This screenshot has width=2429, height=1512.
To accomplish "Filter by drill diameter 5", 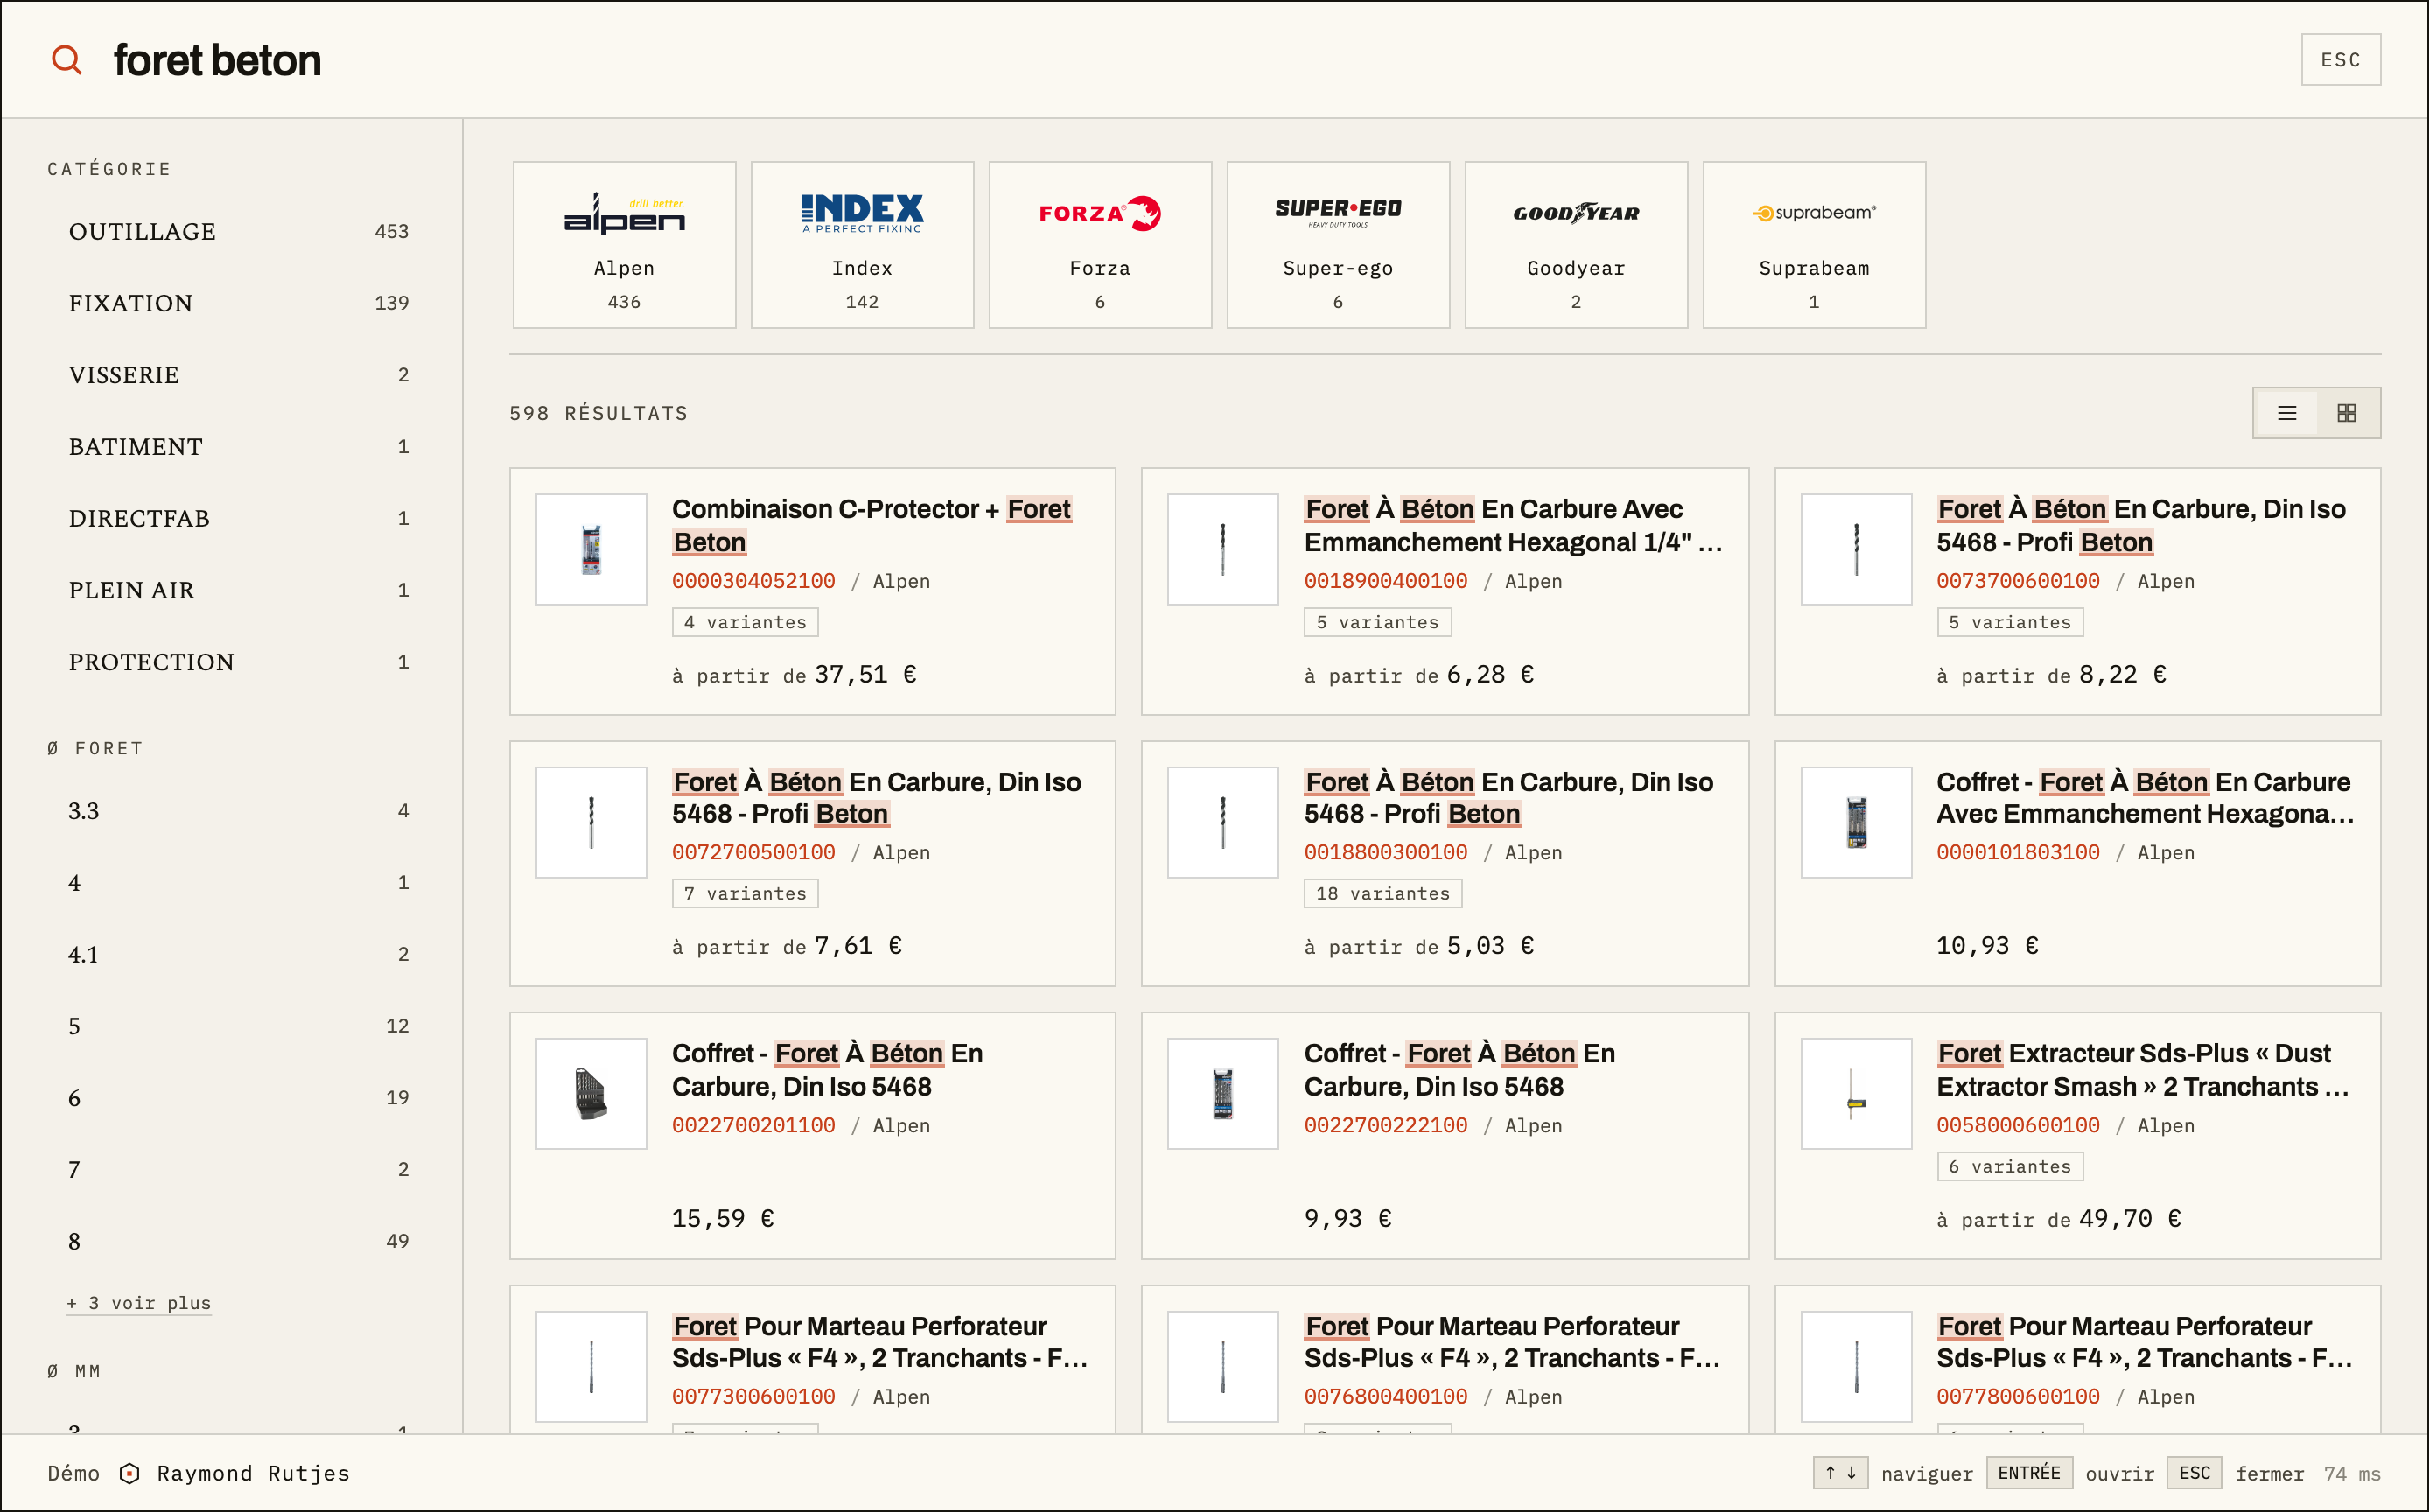I will (238, 1026).
